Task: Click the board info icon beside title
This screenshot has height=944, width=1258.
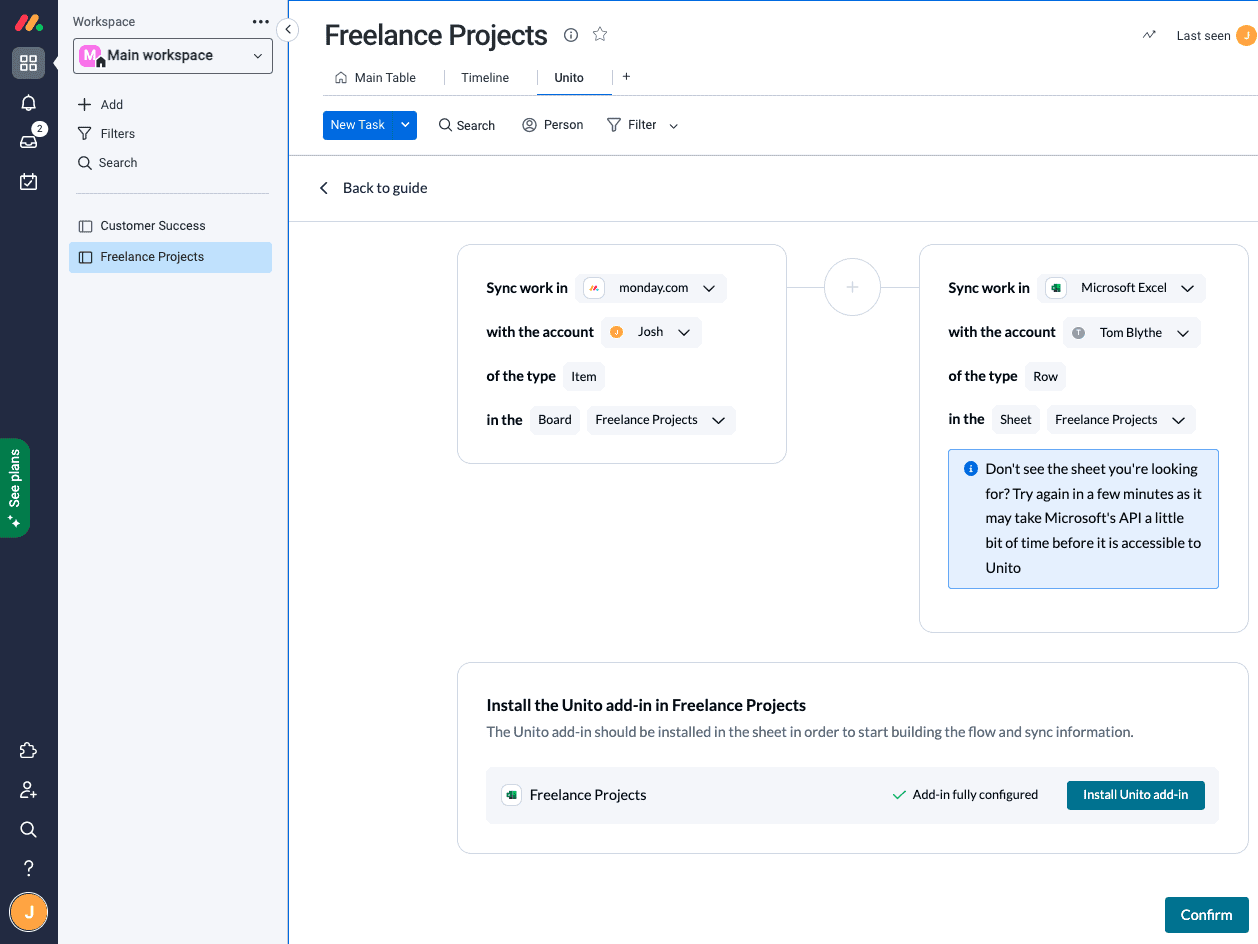Action: coord(571,35)
